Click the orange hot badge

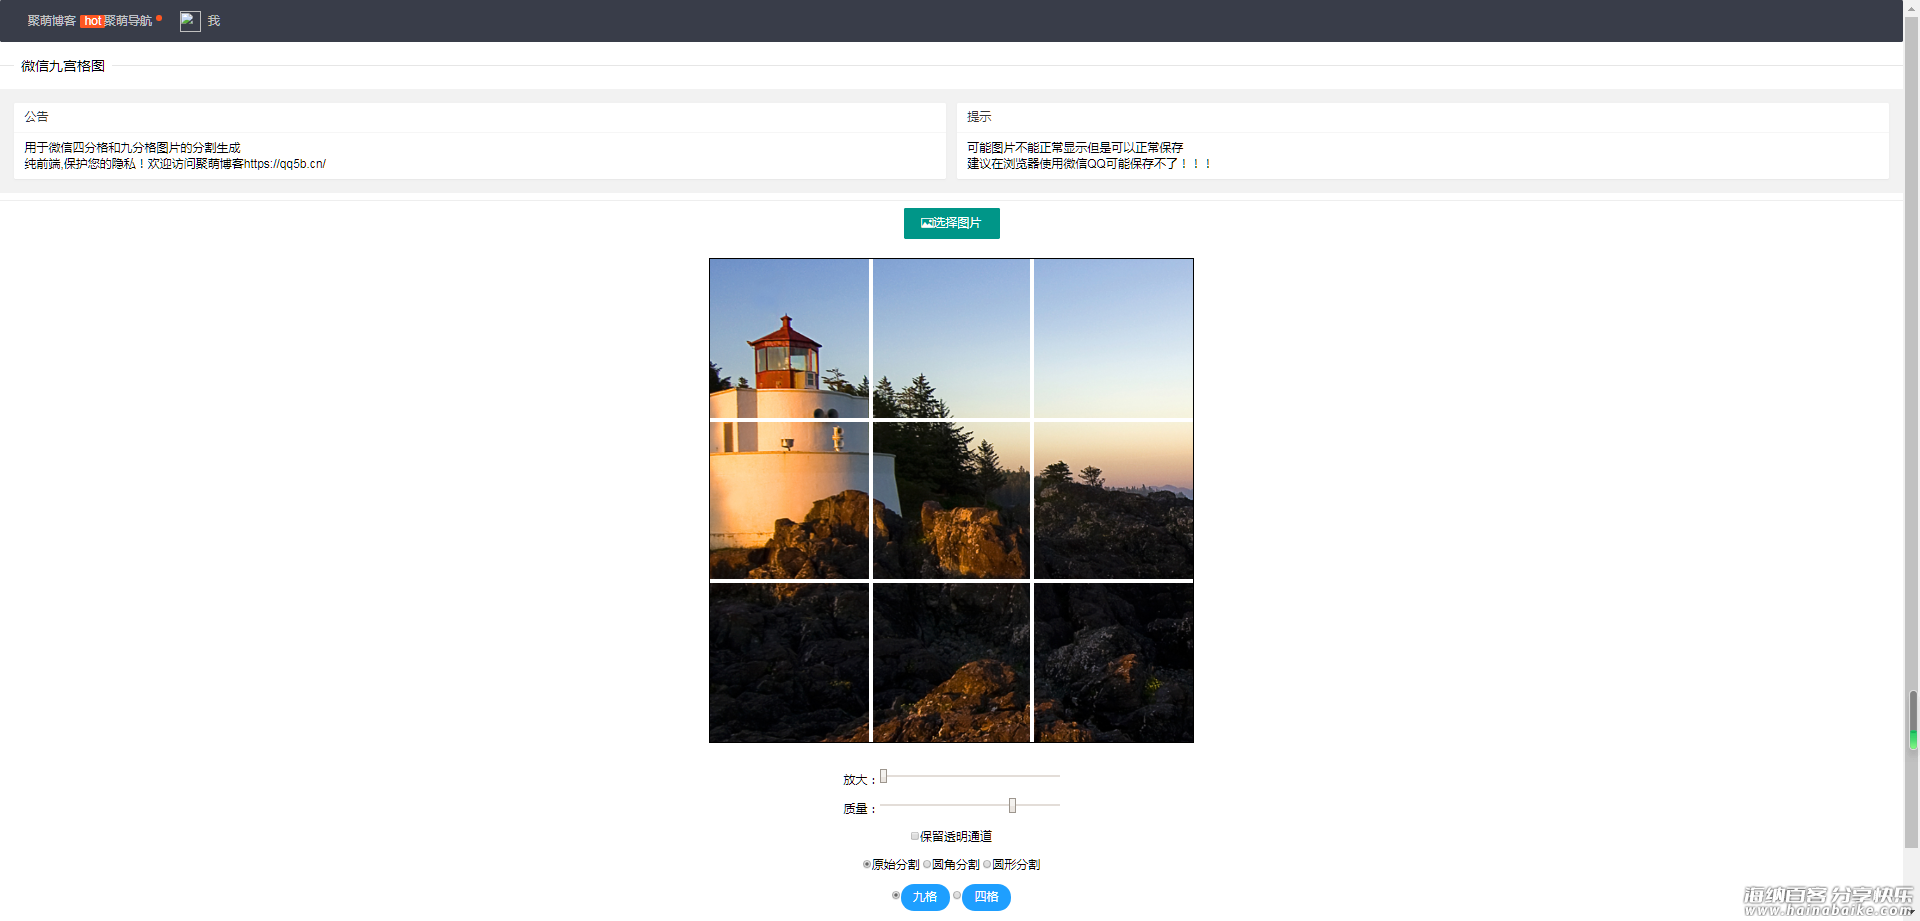(x=92, y=21)
